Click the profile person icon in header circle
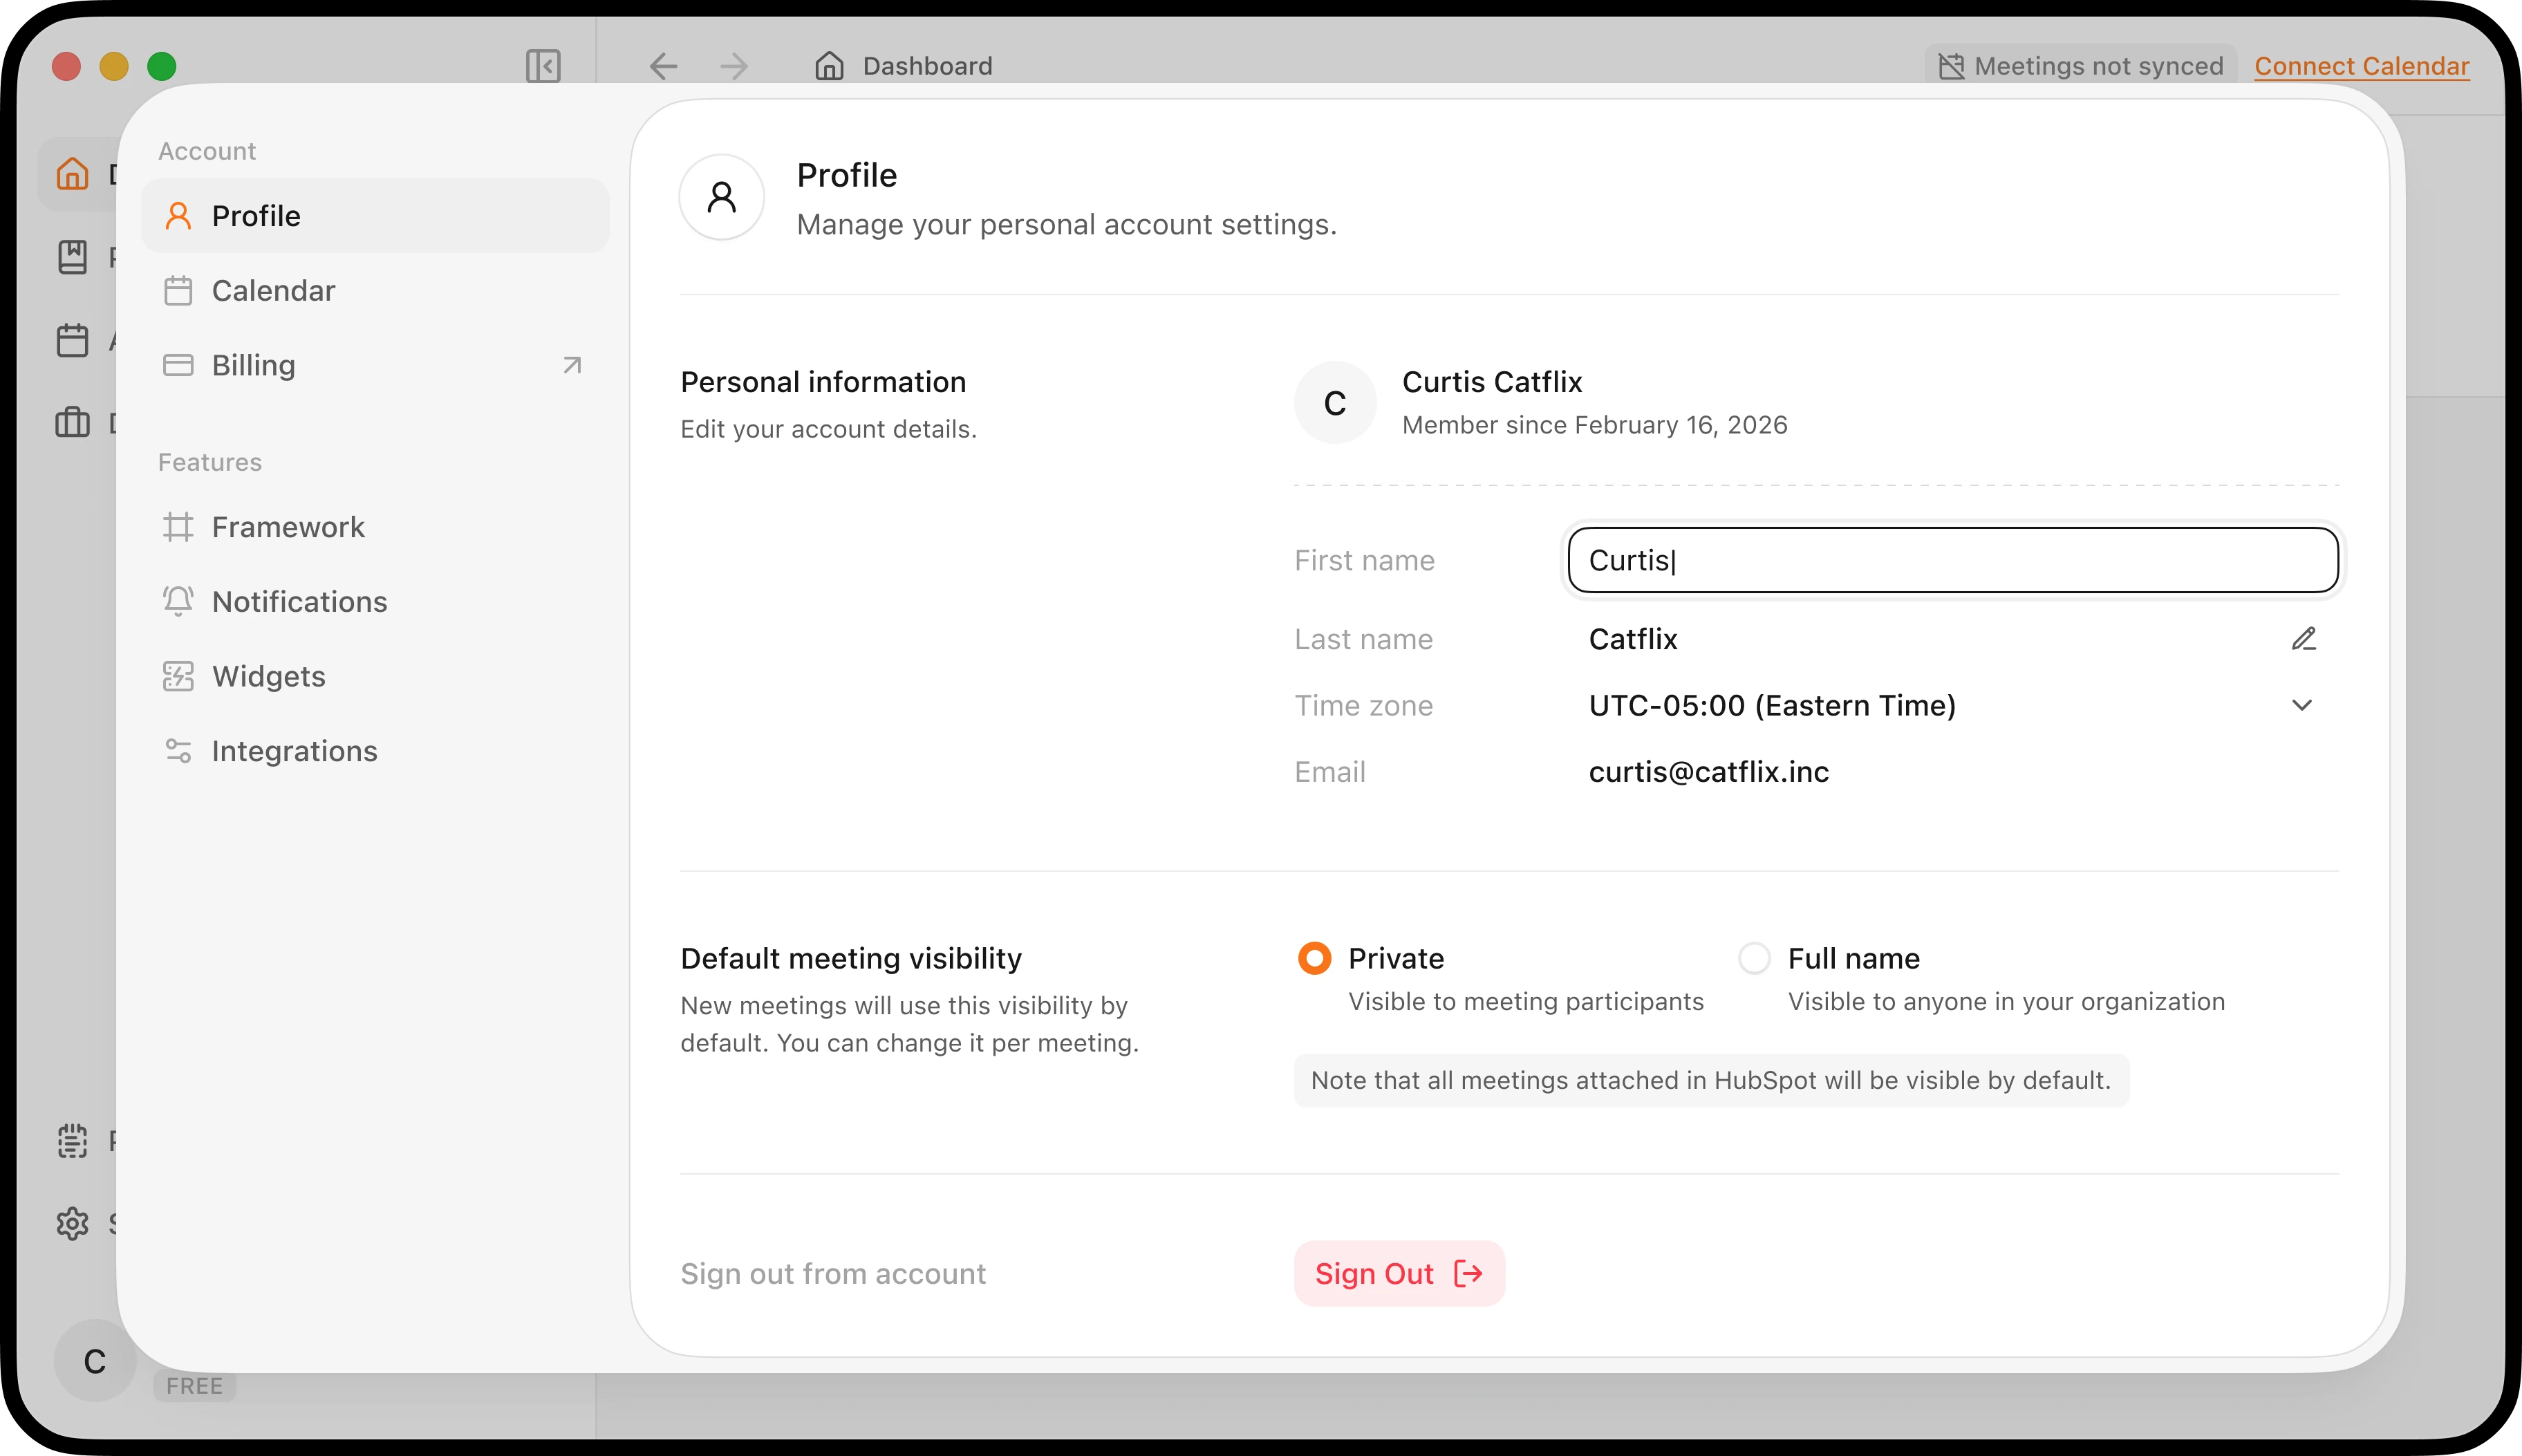The width and height of the screenshot is (2522, 1456). point(722,197)
